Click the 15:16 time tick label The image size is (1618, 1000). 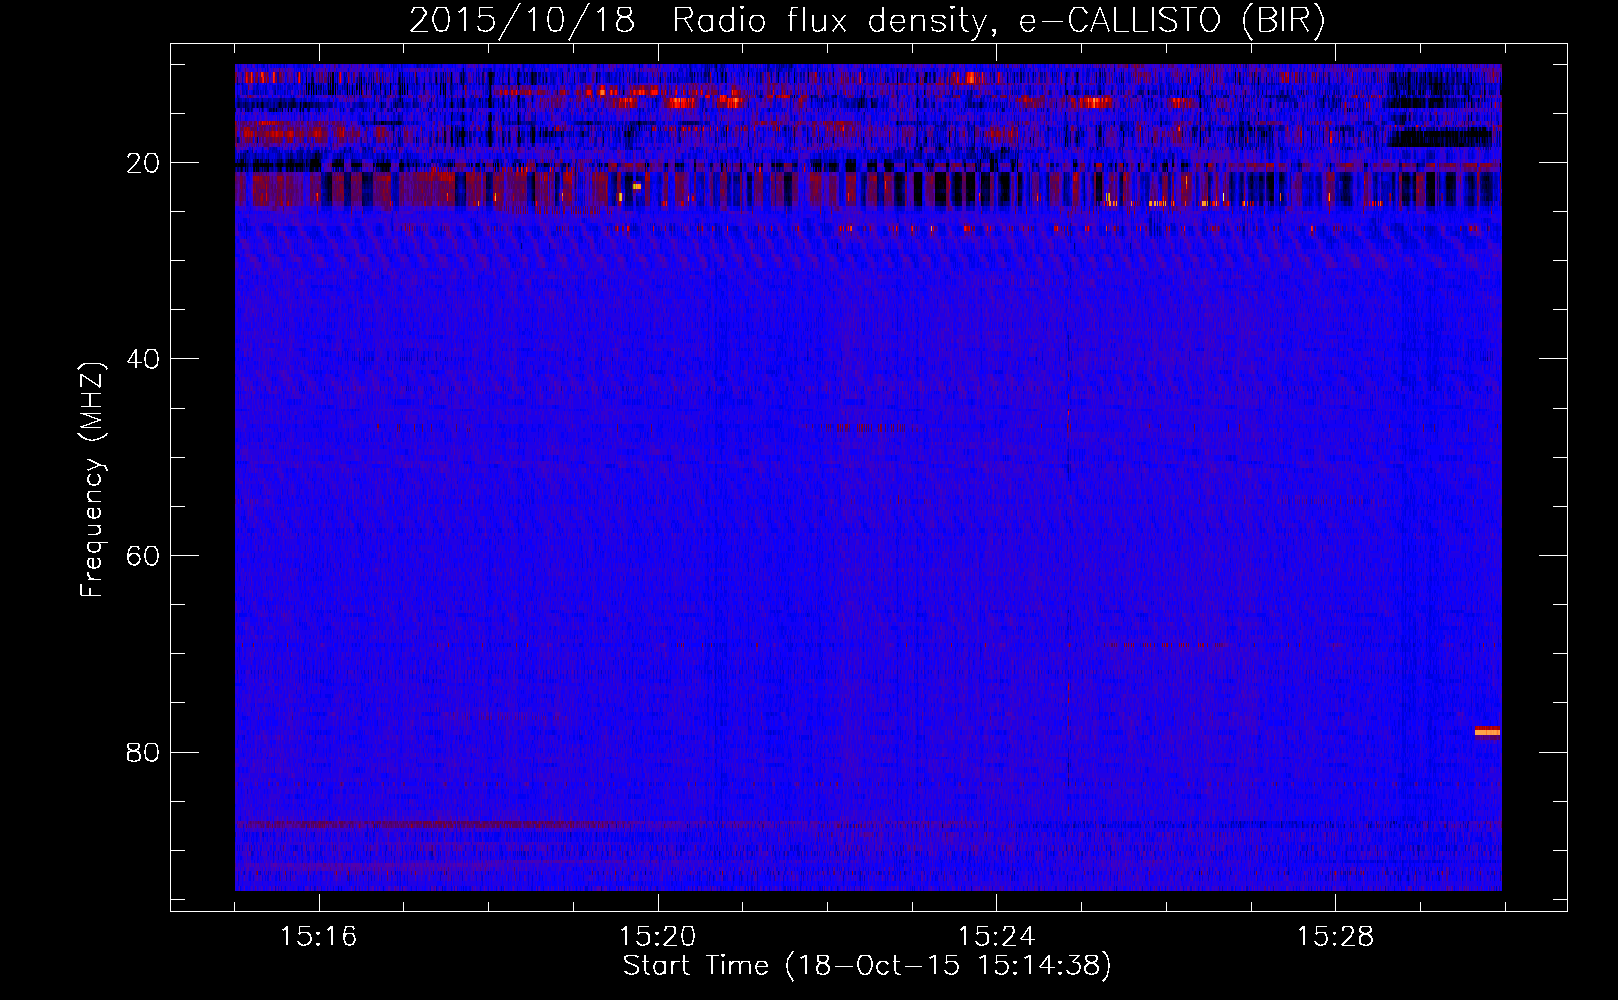(x=318, y=937)
